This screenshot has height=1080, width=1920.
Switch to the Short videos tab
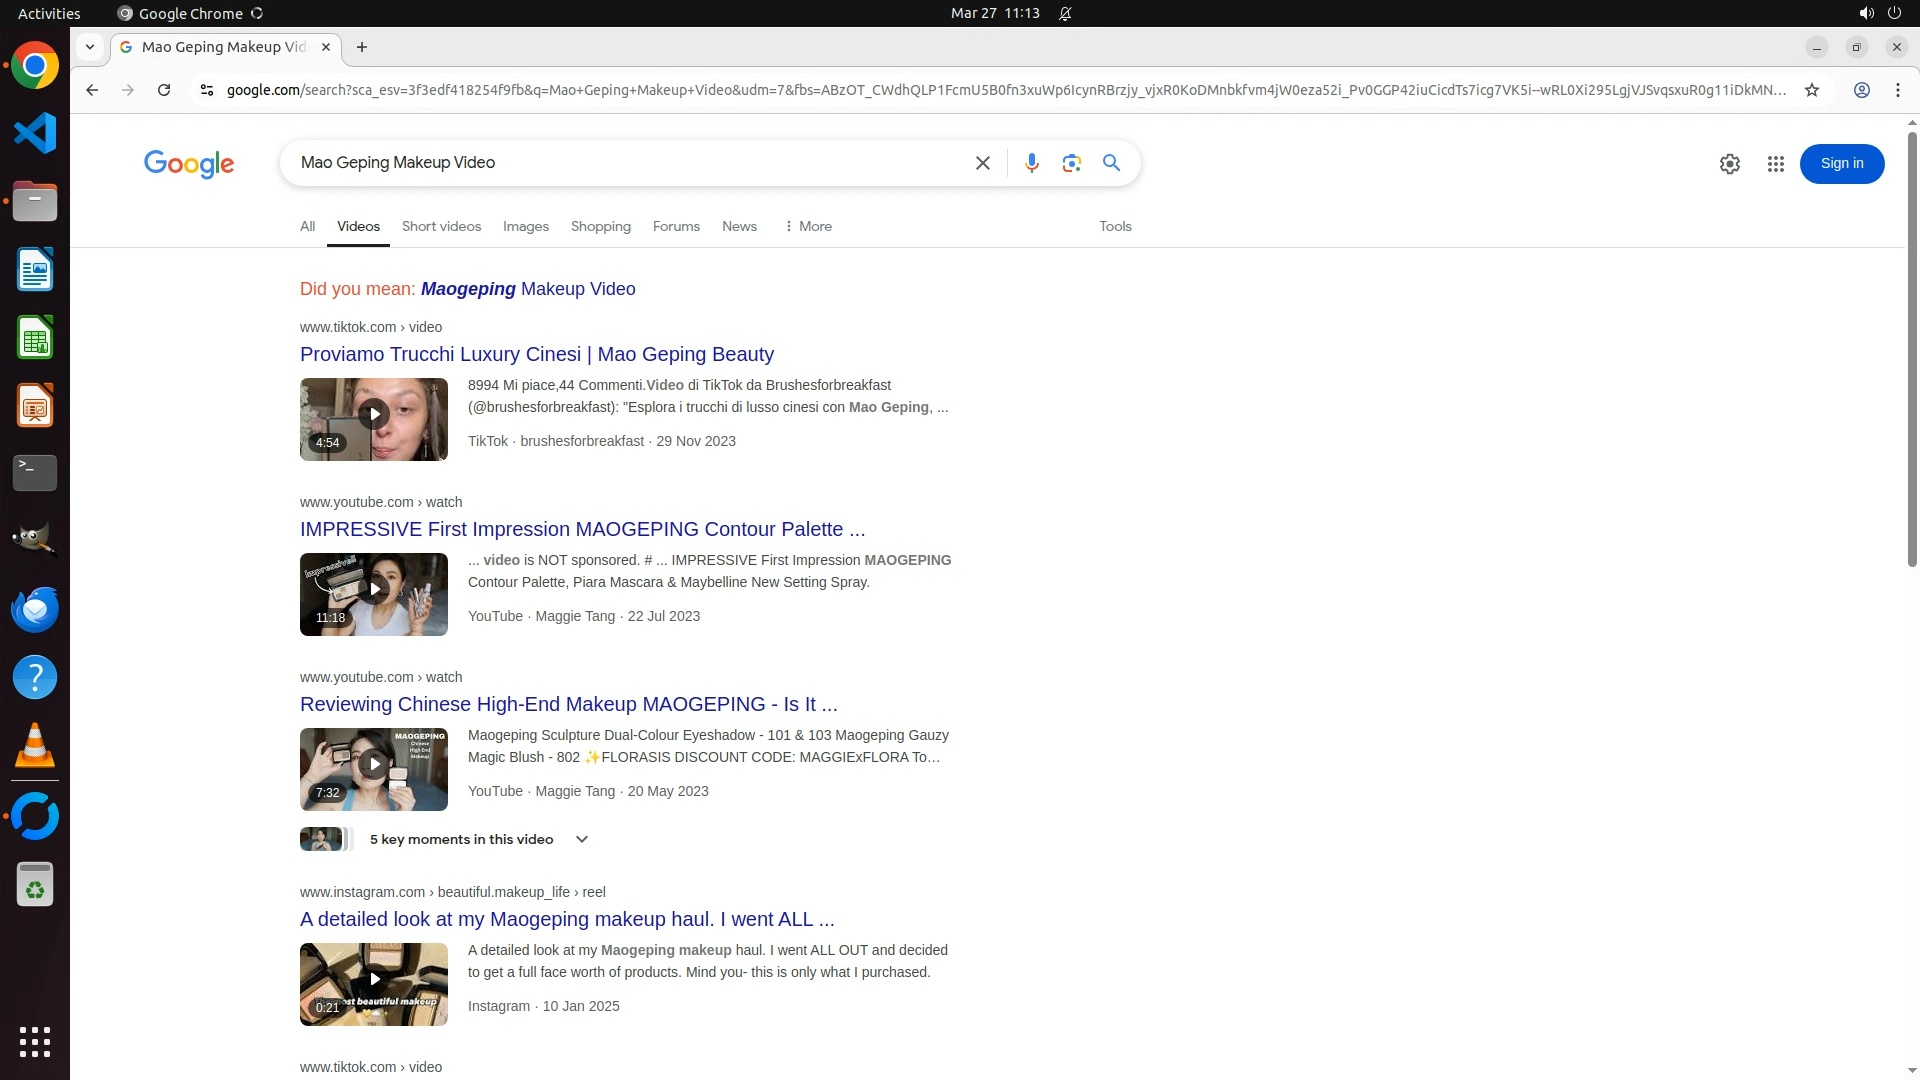(x=441, y=226)
